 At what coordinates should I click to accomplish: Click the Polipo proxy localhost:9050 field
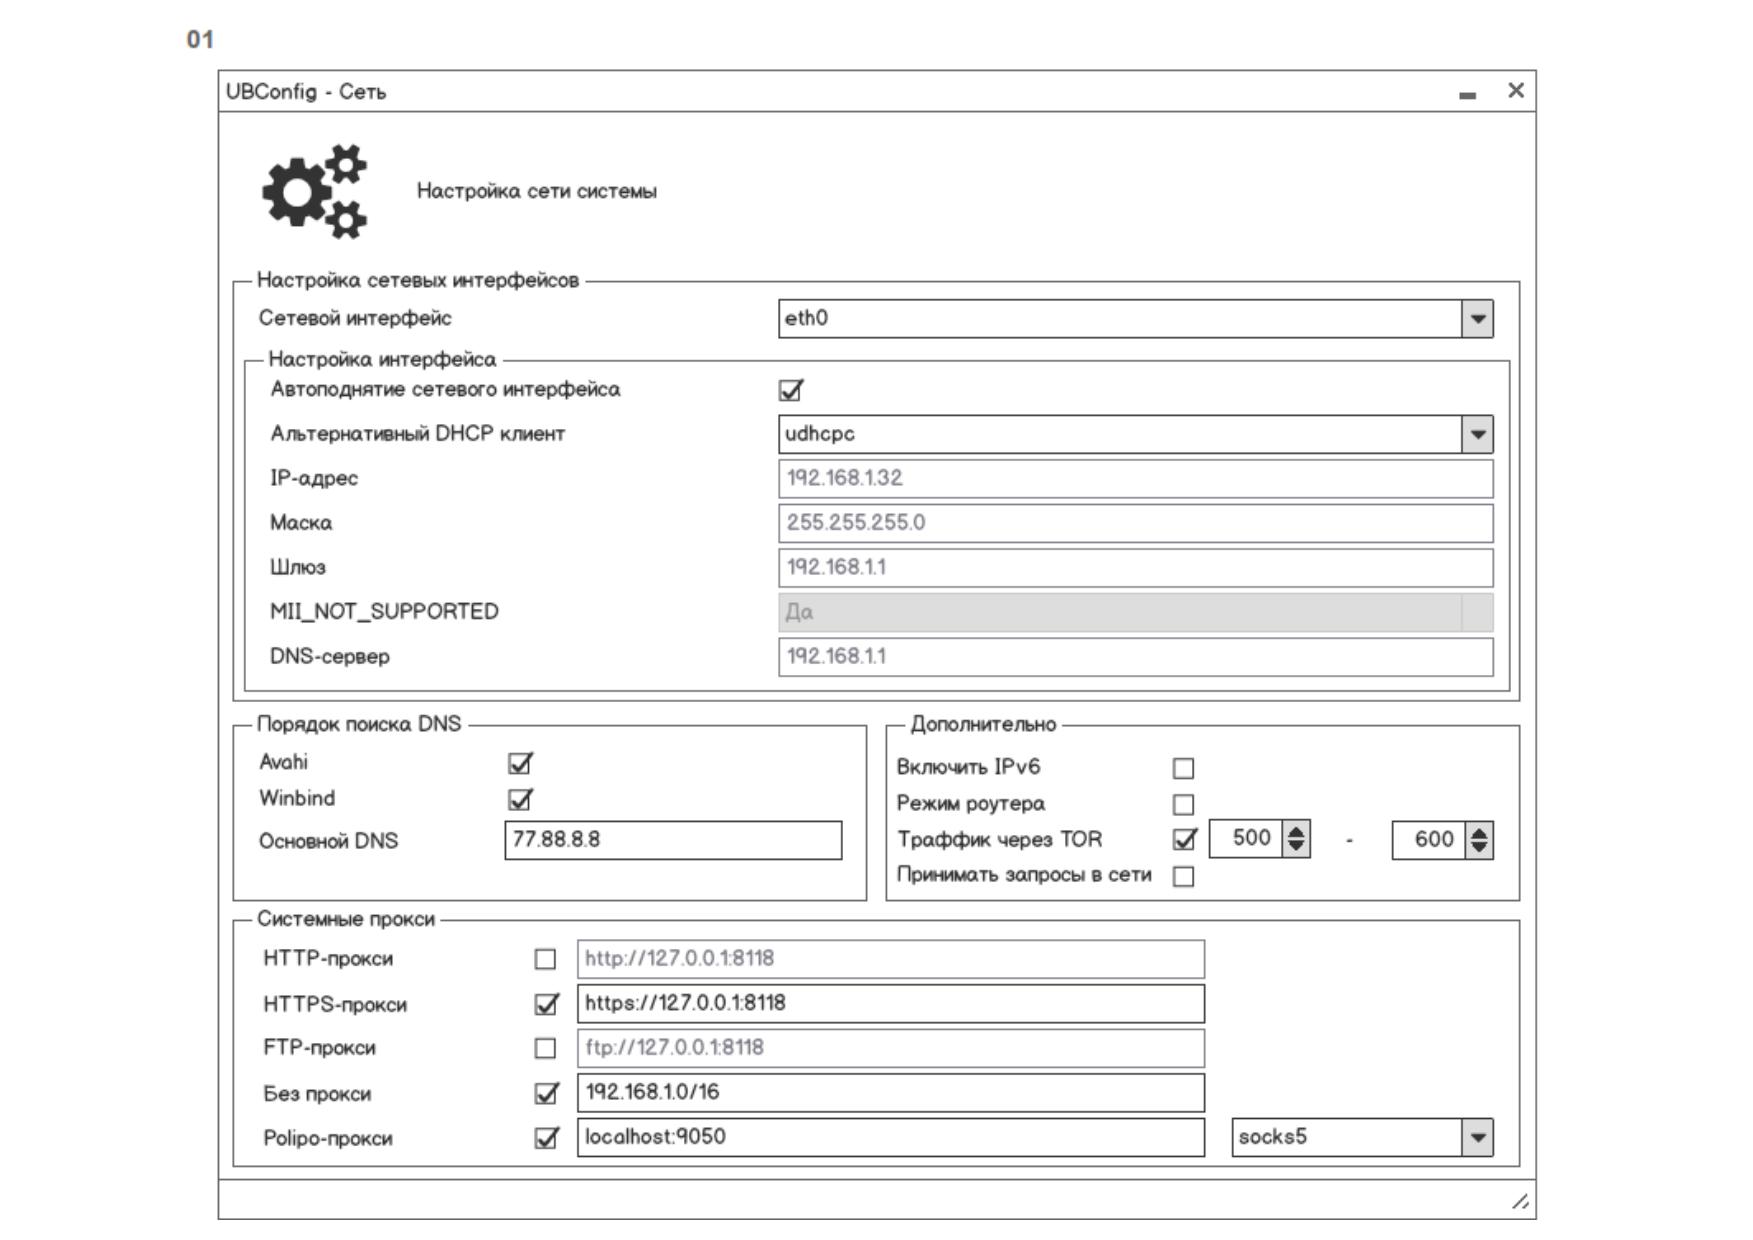tap(890, 1138)
